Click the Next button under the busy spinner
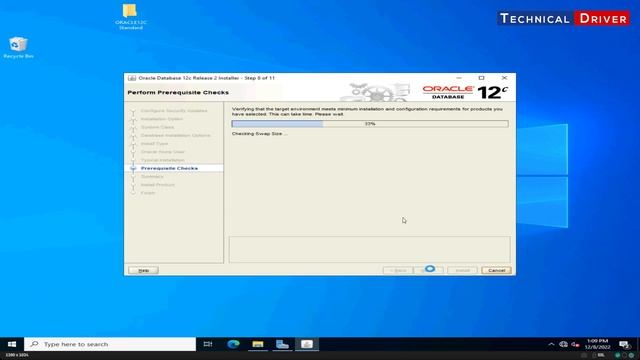Image resolution: width=640 pixels, height=360 pixels. 429,270
